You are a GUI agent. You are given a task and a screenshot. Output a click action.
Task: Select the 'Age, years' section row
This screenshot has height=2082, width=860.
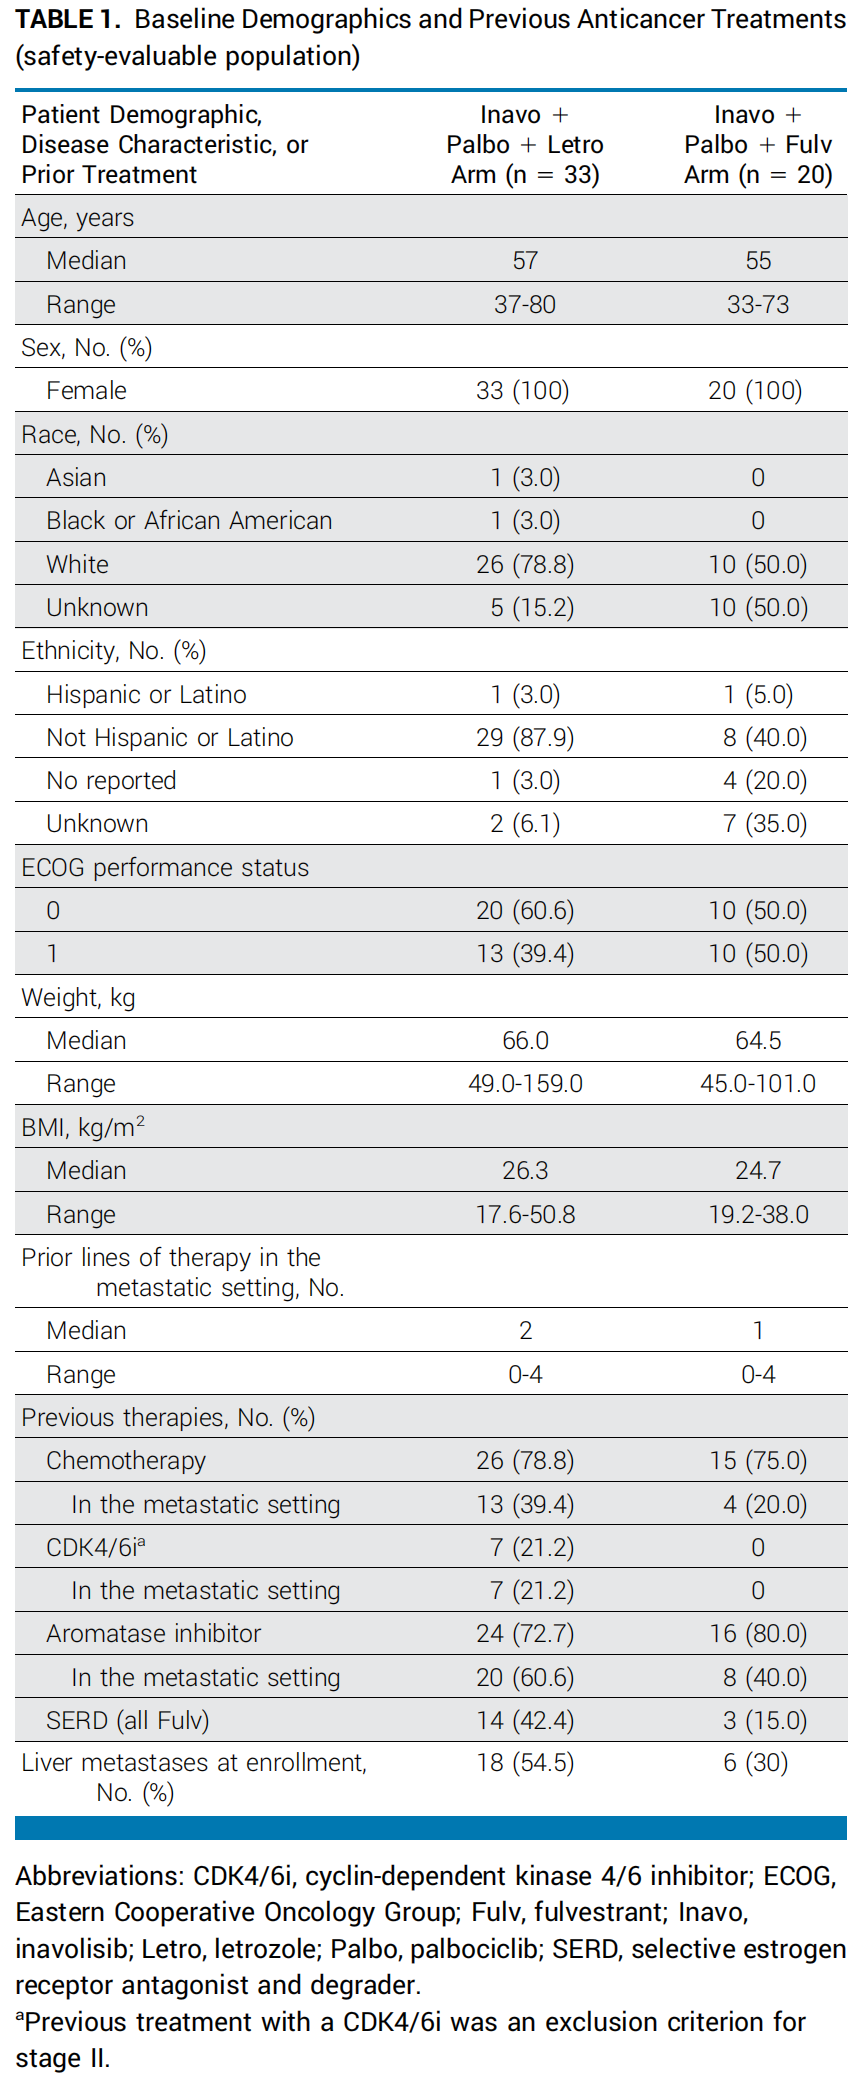[78, 218]
